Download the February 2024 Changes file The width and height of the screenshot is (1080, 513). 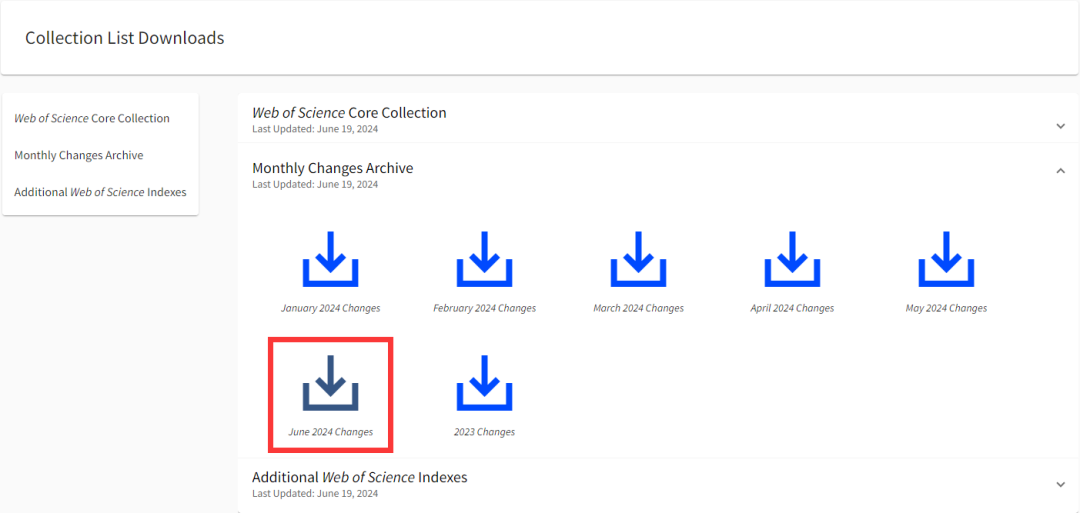click(x=484, y=260)
